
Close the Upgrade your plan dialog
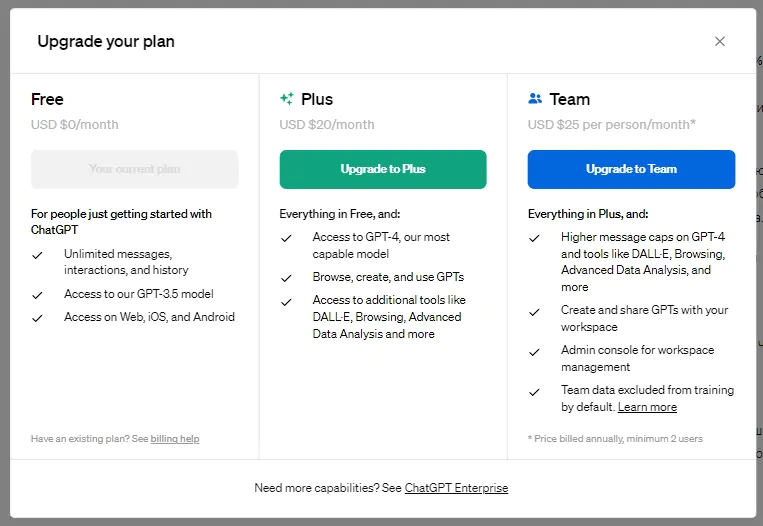(720, 41)
